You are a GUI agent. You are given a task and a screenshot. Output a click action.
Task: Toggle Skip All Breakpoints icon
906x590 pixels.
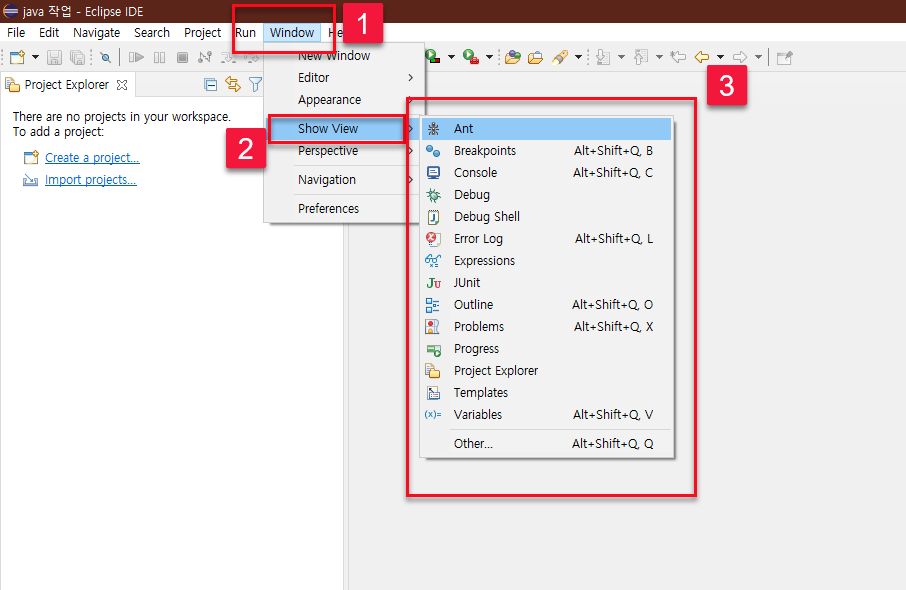coord(105,57)
